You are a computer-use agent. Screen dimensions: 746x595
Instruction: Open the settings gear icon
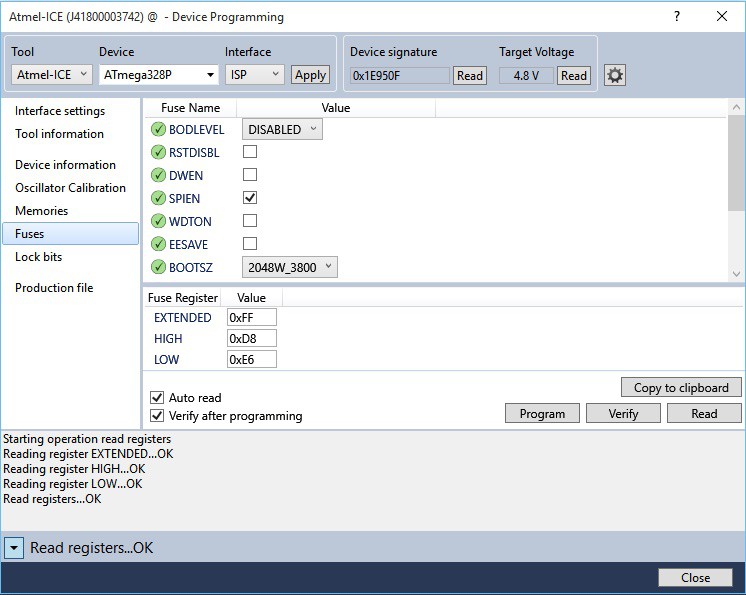click(x=615, y=75)
